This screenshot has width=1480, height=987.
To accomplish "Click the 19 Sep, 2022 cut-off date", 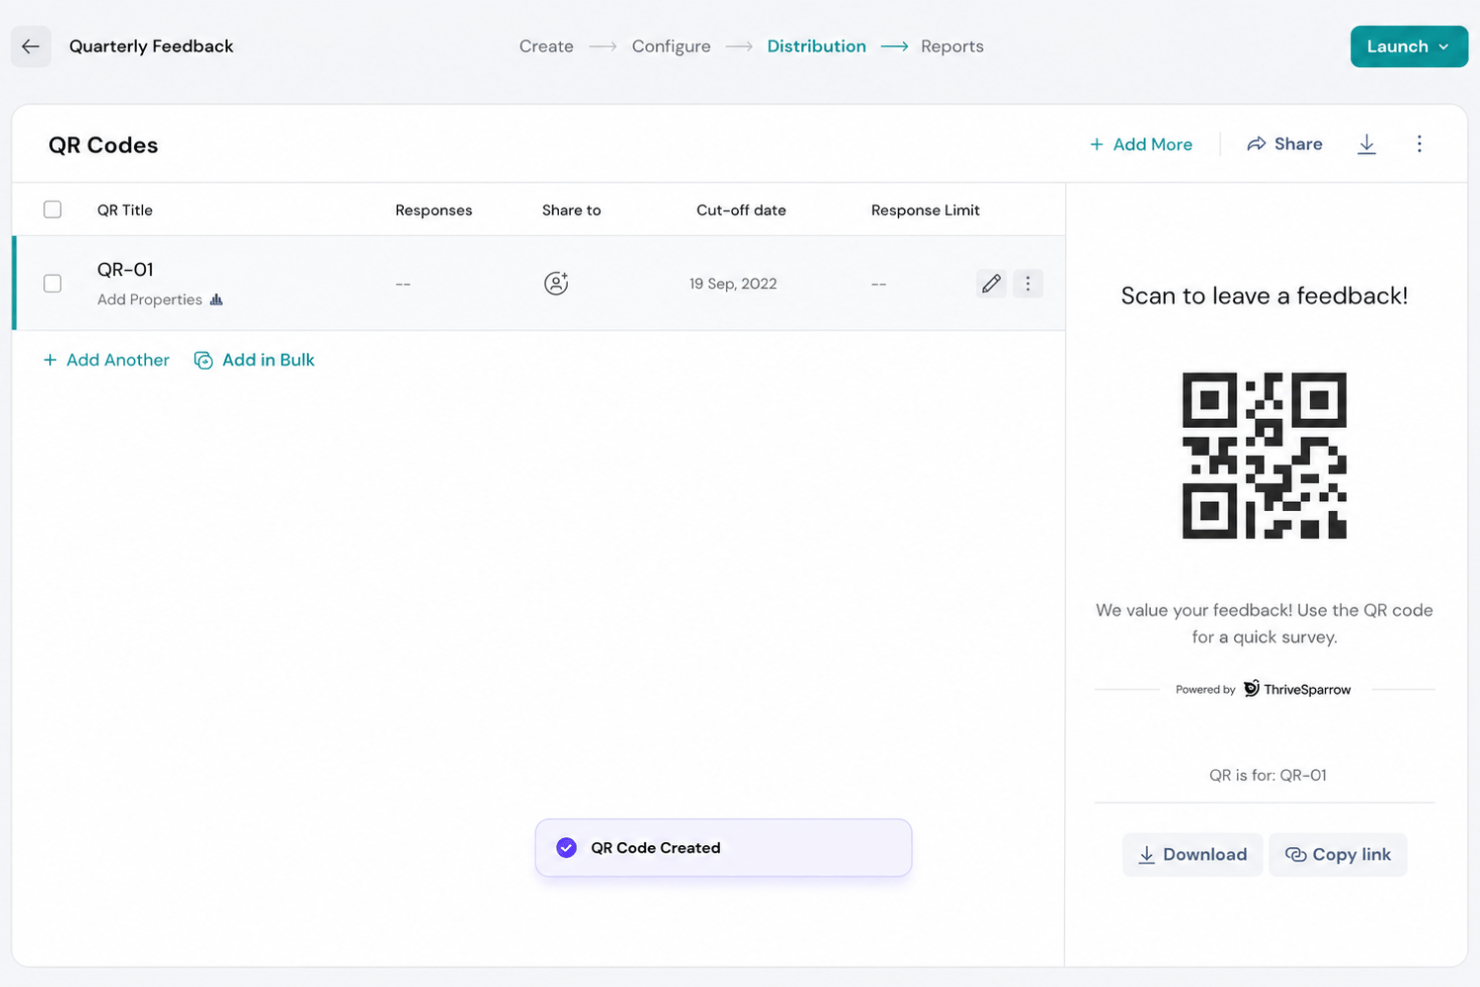I will 733,283.
